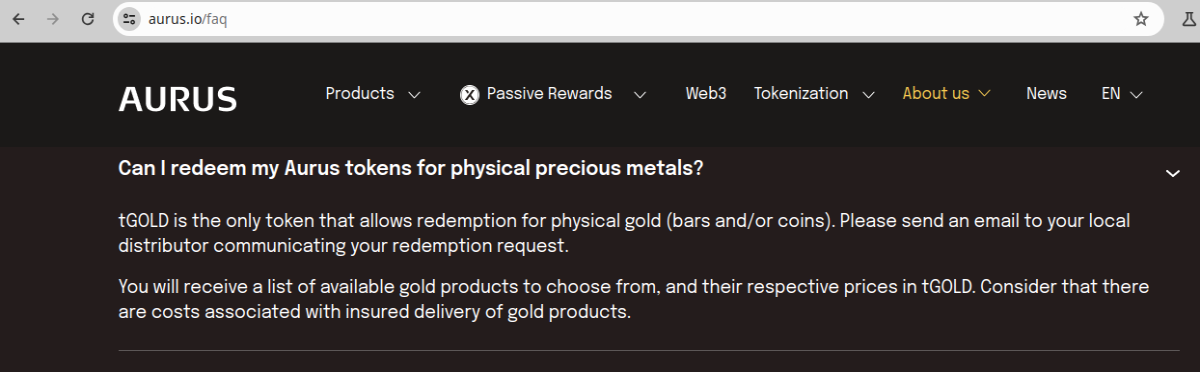Viewport: 1200px width, 372px height.
Task: Bookmark this page with star icon
Action: (x=1141, y=19)
